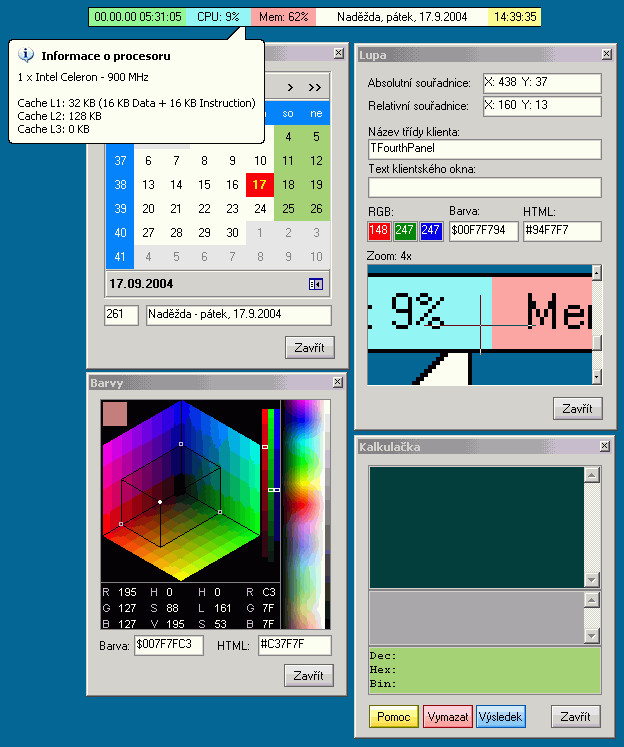Click magnified zoom preview in Lupa
The image size is (624, 747).
point(479,325)
